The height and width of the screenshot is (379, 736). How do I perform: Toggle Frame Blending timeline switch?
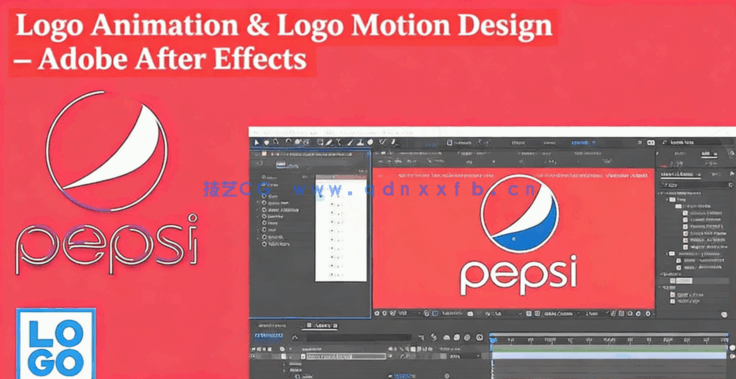click(457, 338)
